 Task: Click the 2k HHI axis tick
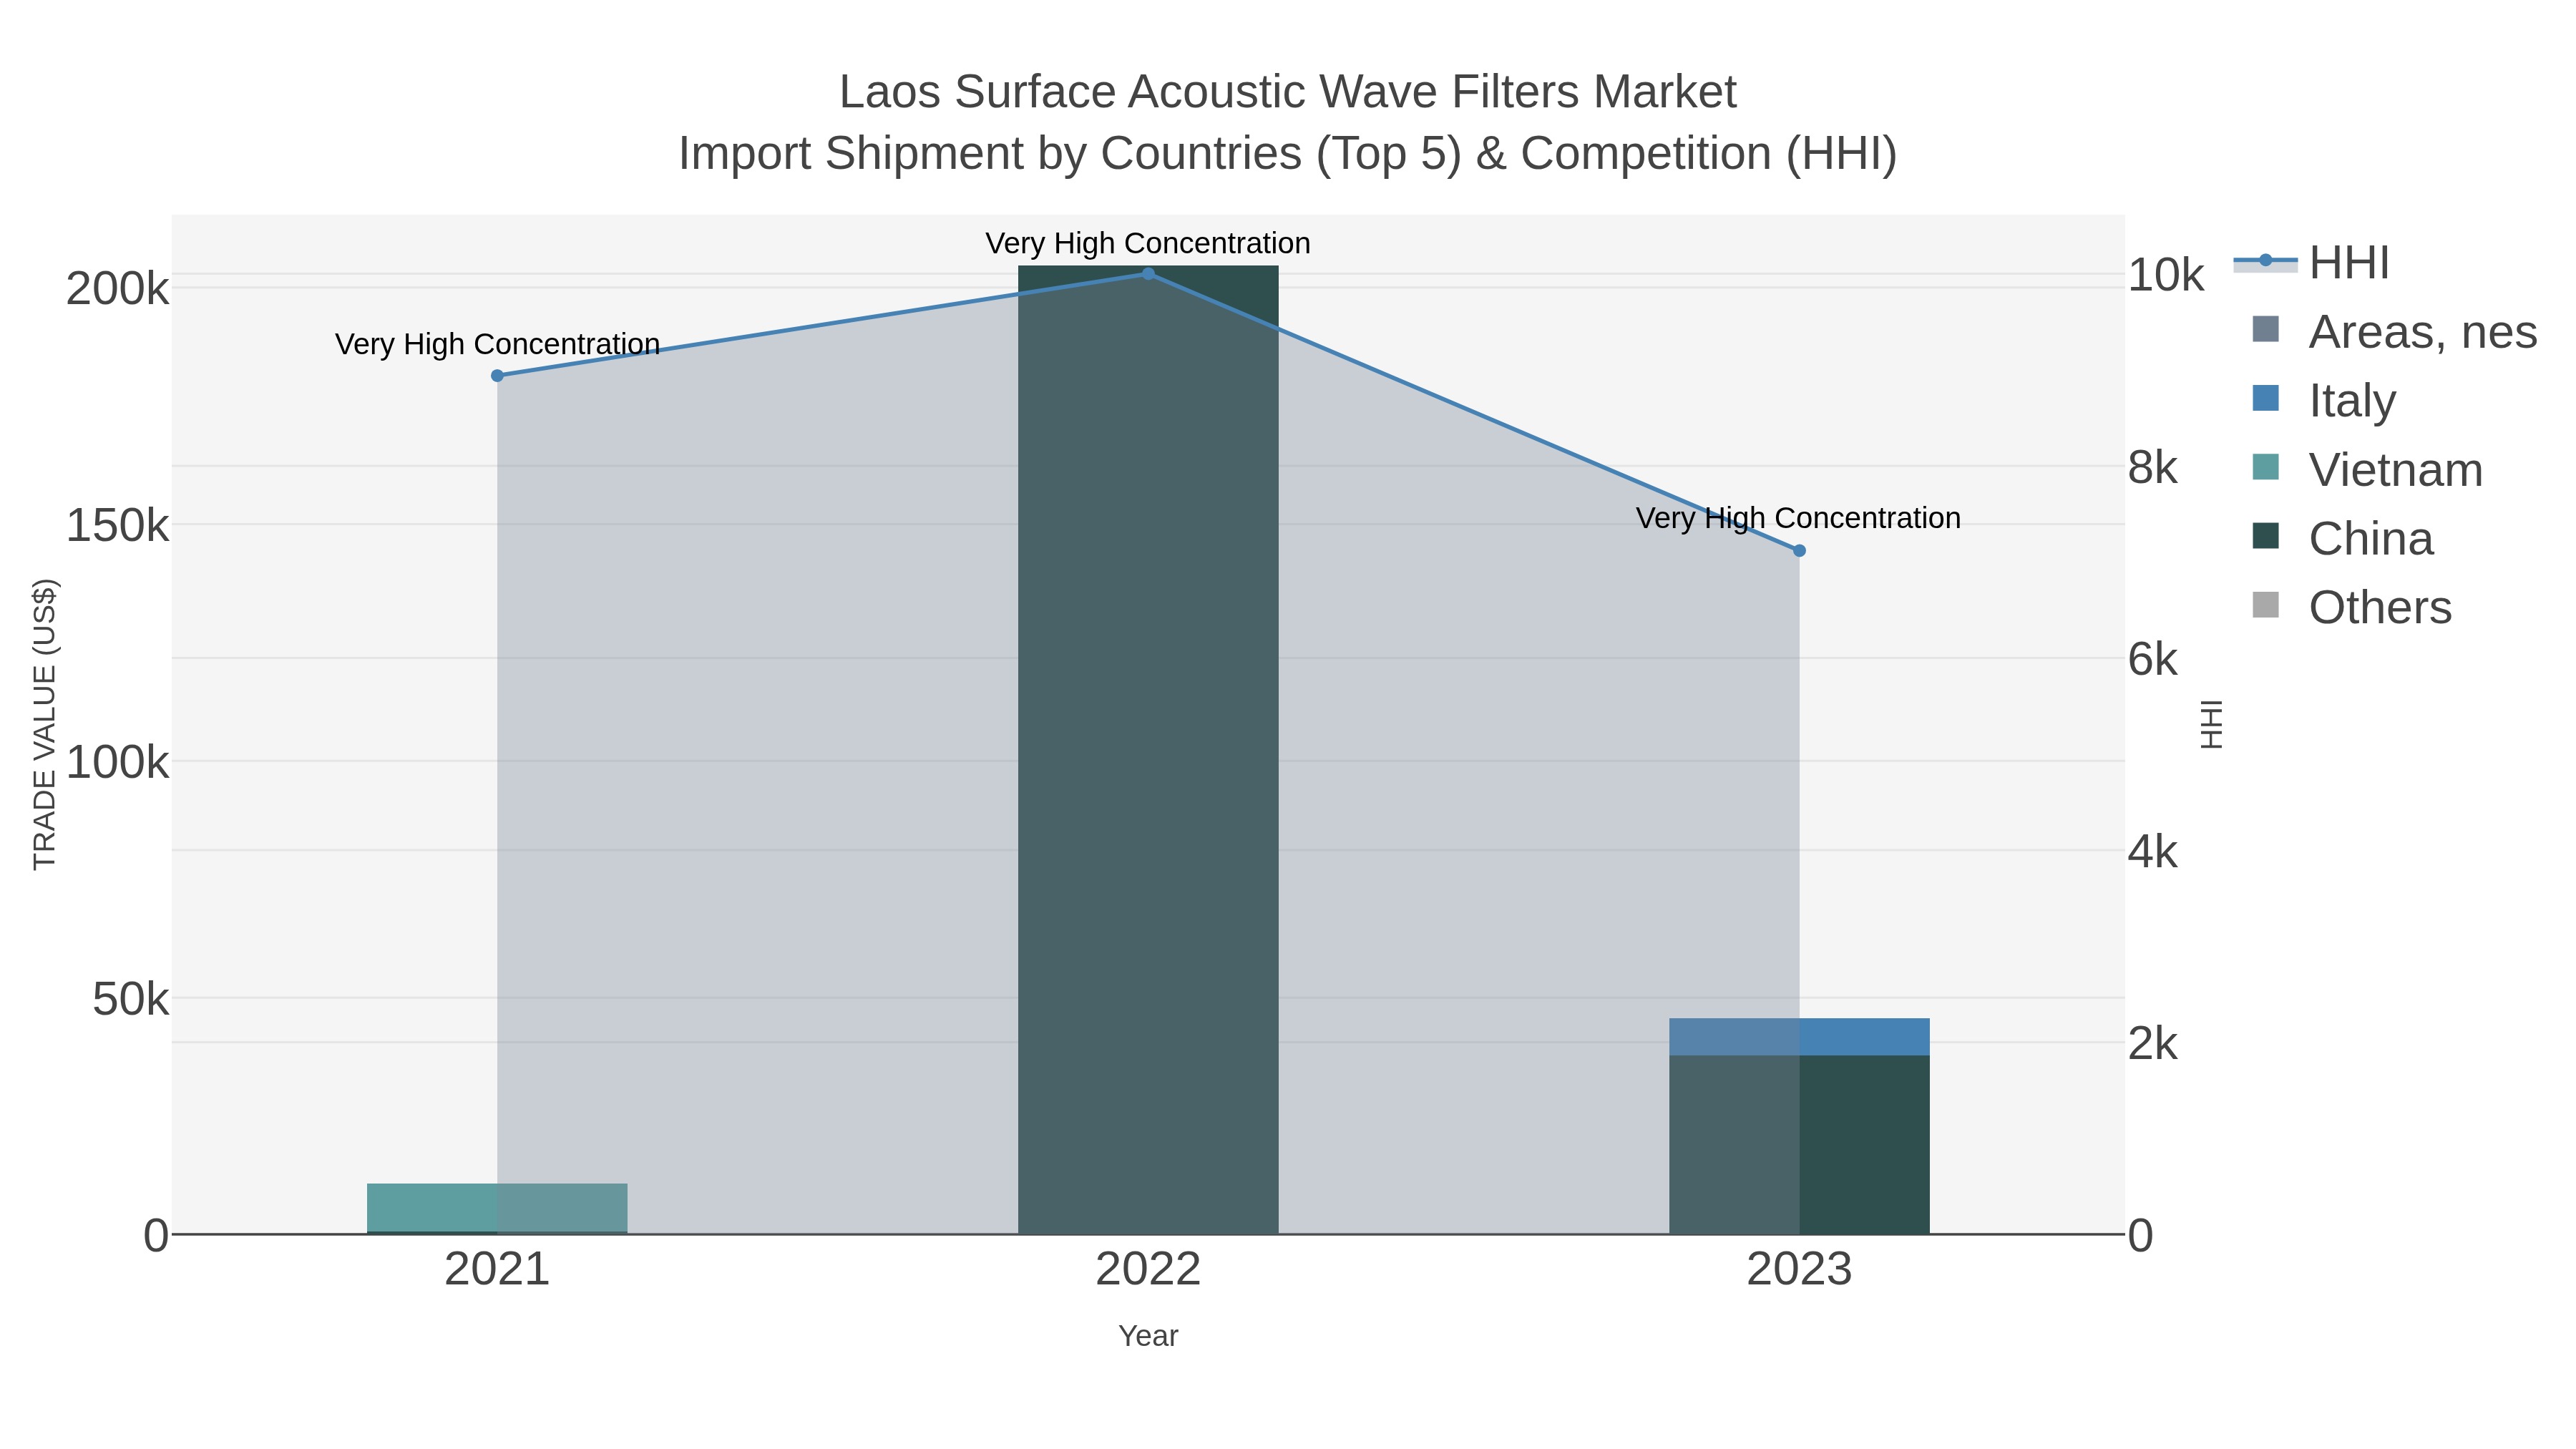pos(2152,1044)
